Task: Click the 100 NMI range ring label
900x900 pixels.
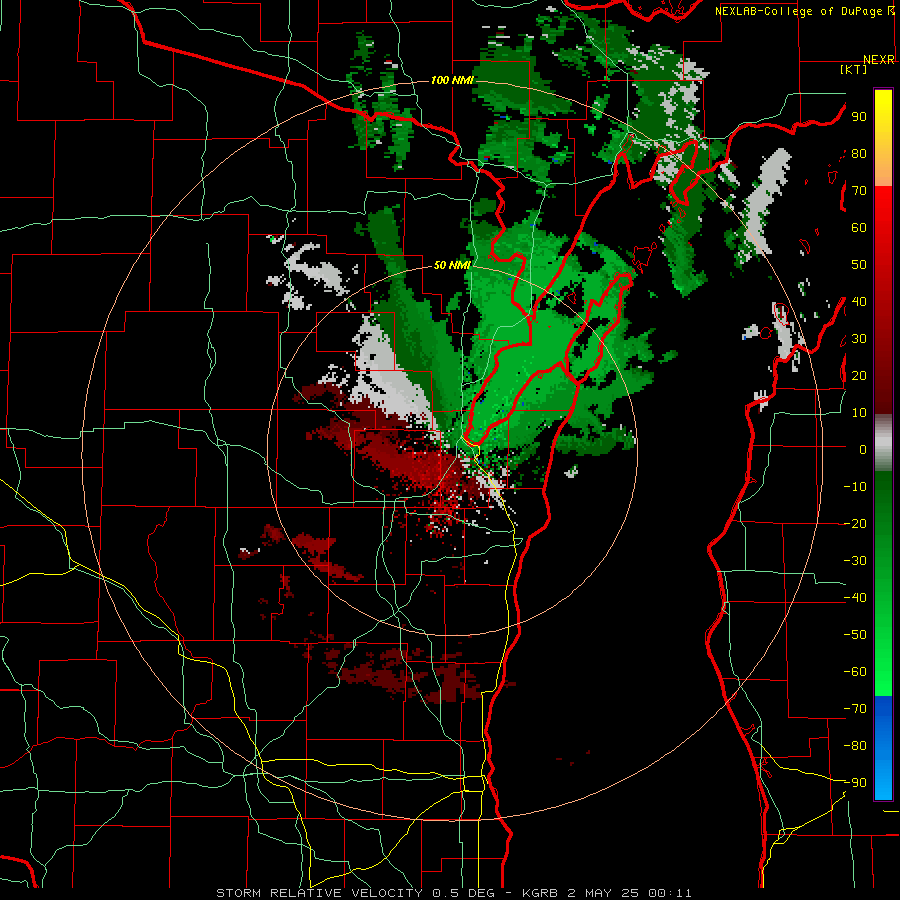Action: pos(452,80)
